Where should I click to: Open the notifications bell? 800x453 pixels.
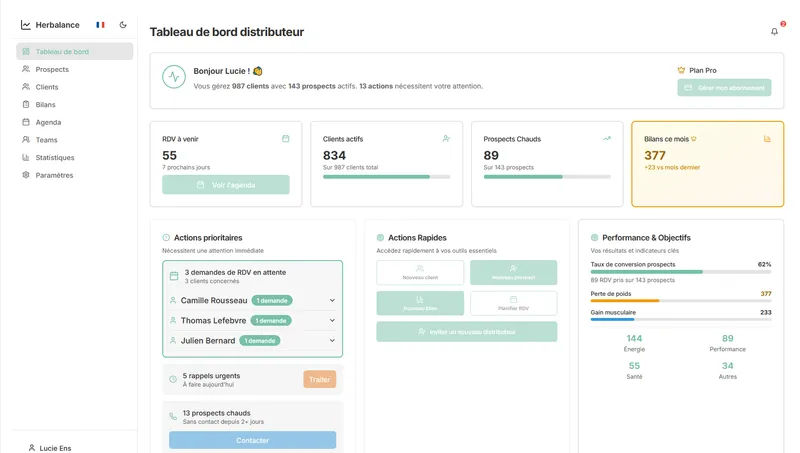click(x=774, y=32)
